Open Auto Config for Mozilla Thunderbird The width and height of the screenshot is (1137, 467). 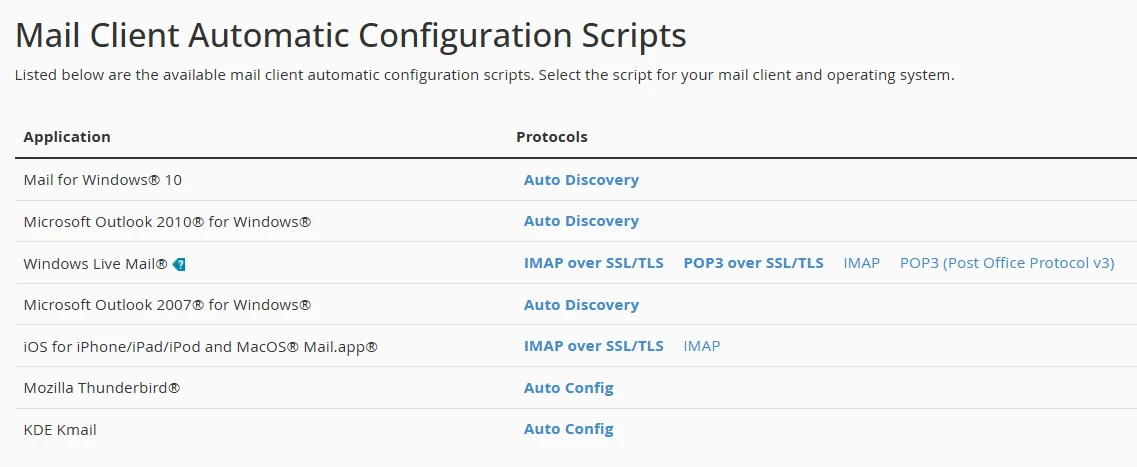(568, 389)
